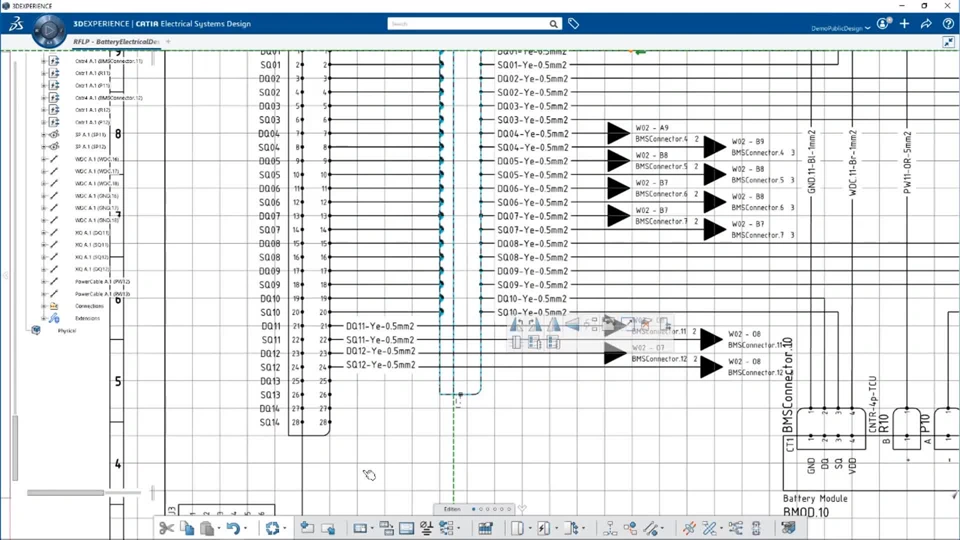Viewport: 960px width, 540px height.
Task: Click the horizontal scrollbar under the tree
Action: pyautogui.click(x=66, y=492)
